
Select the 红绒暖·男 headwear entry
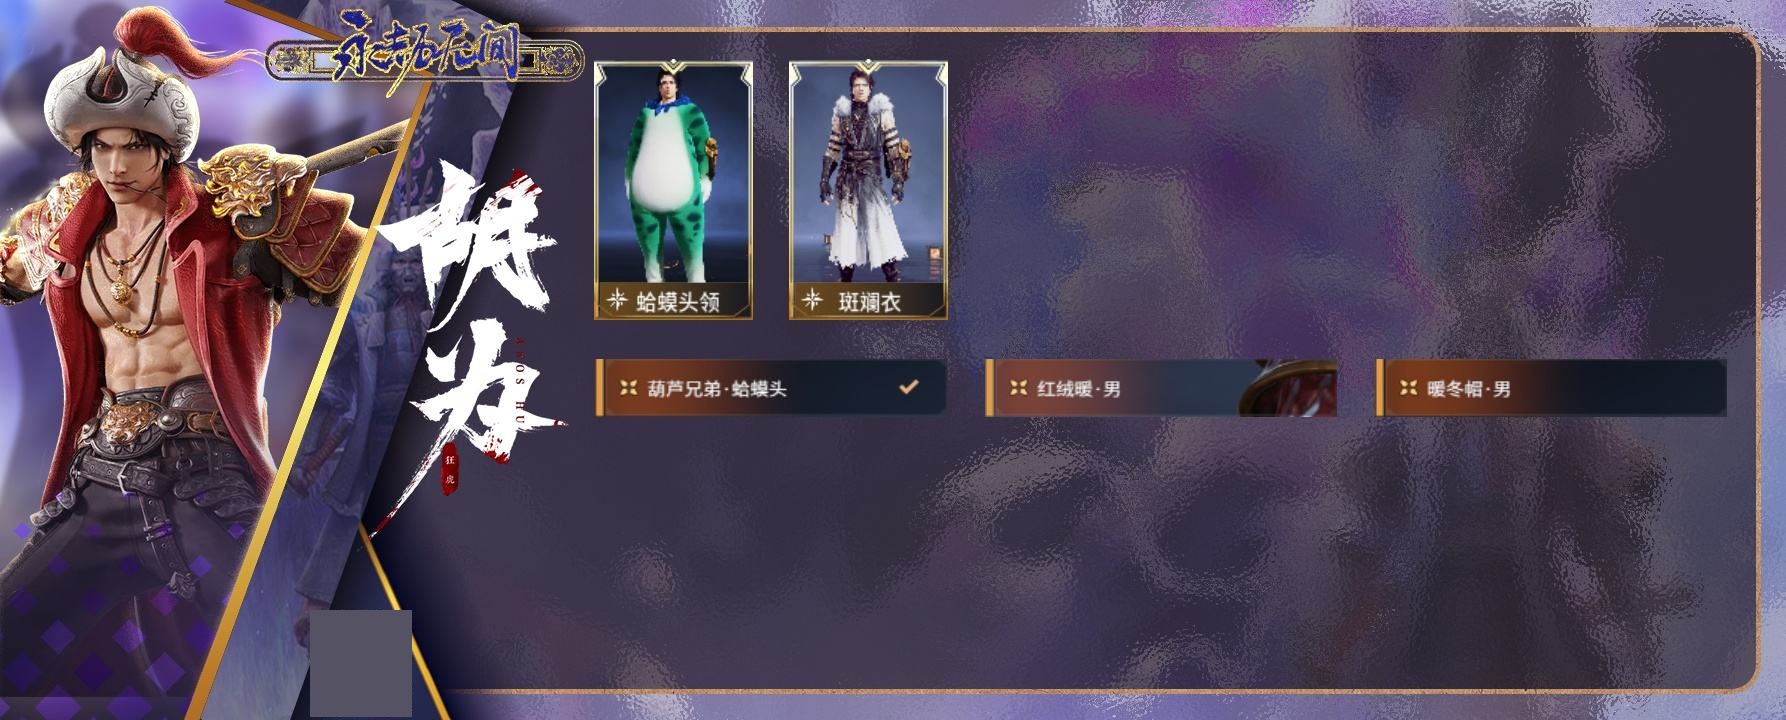(1161, 388)
